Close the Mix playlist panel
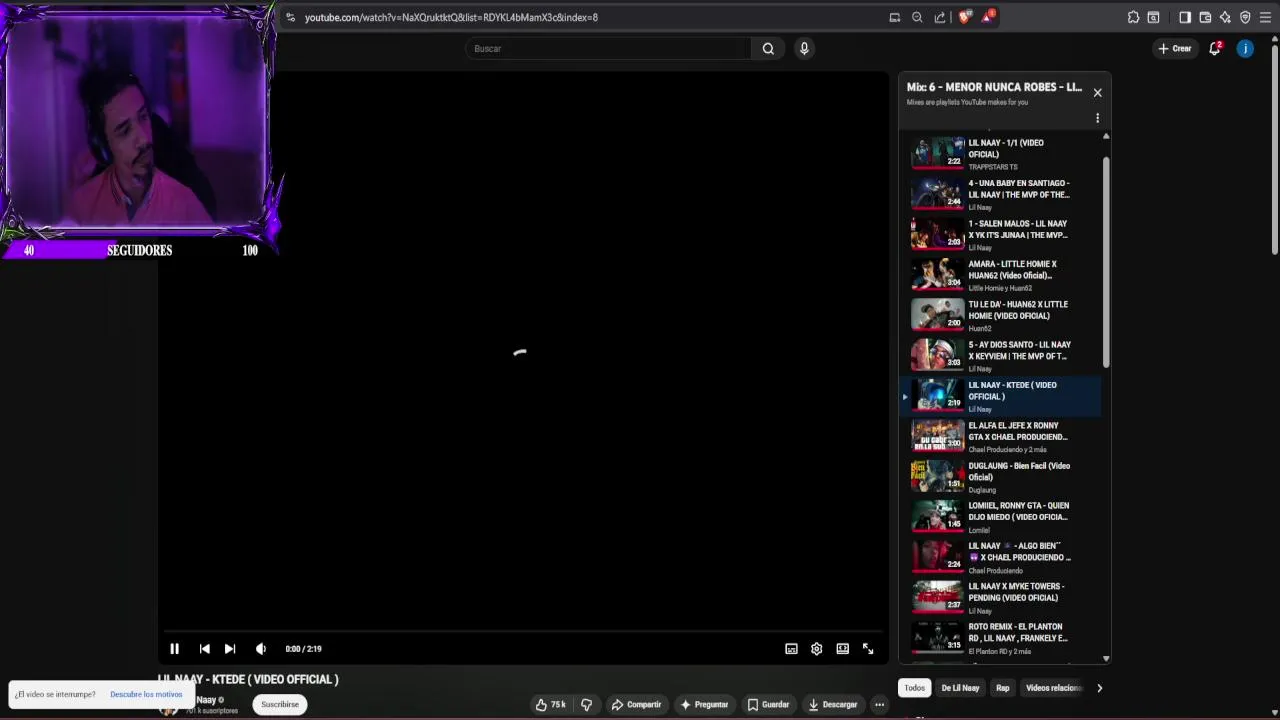Image resolution: width=1280 pixels, height=720 pixels. click(1097, 92)
